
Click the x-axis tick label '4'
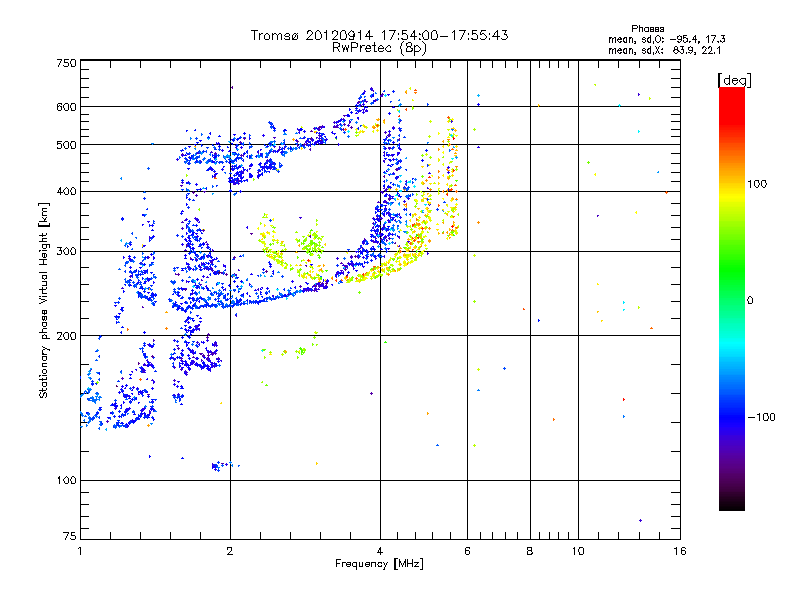click(x=380, y=551)
